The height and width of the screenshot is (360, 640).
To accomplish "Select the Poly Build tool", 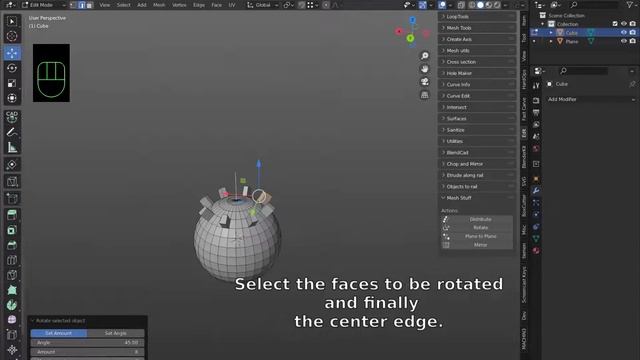I will 12,290.
